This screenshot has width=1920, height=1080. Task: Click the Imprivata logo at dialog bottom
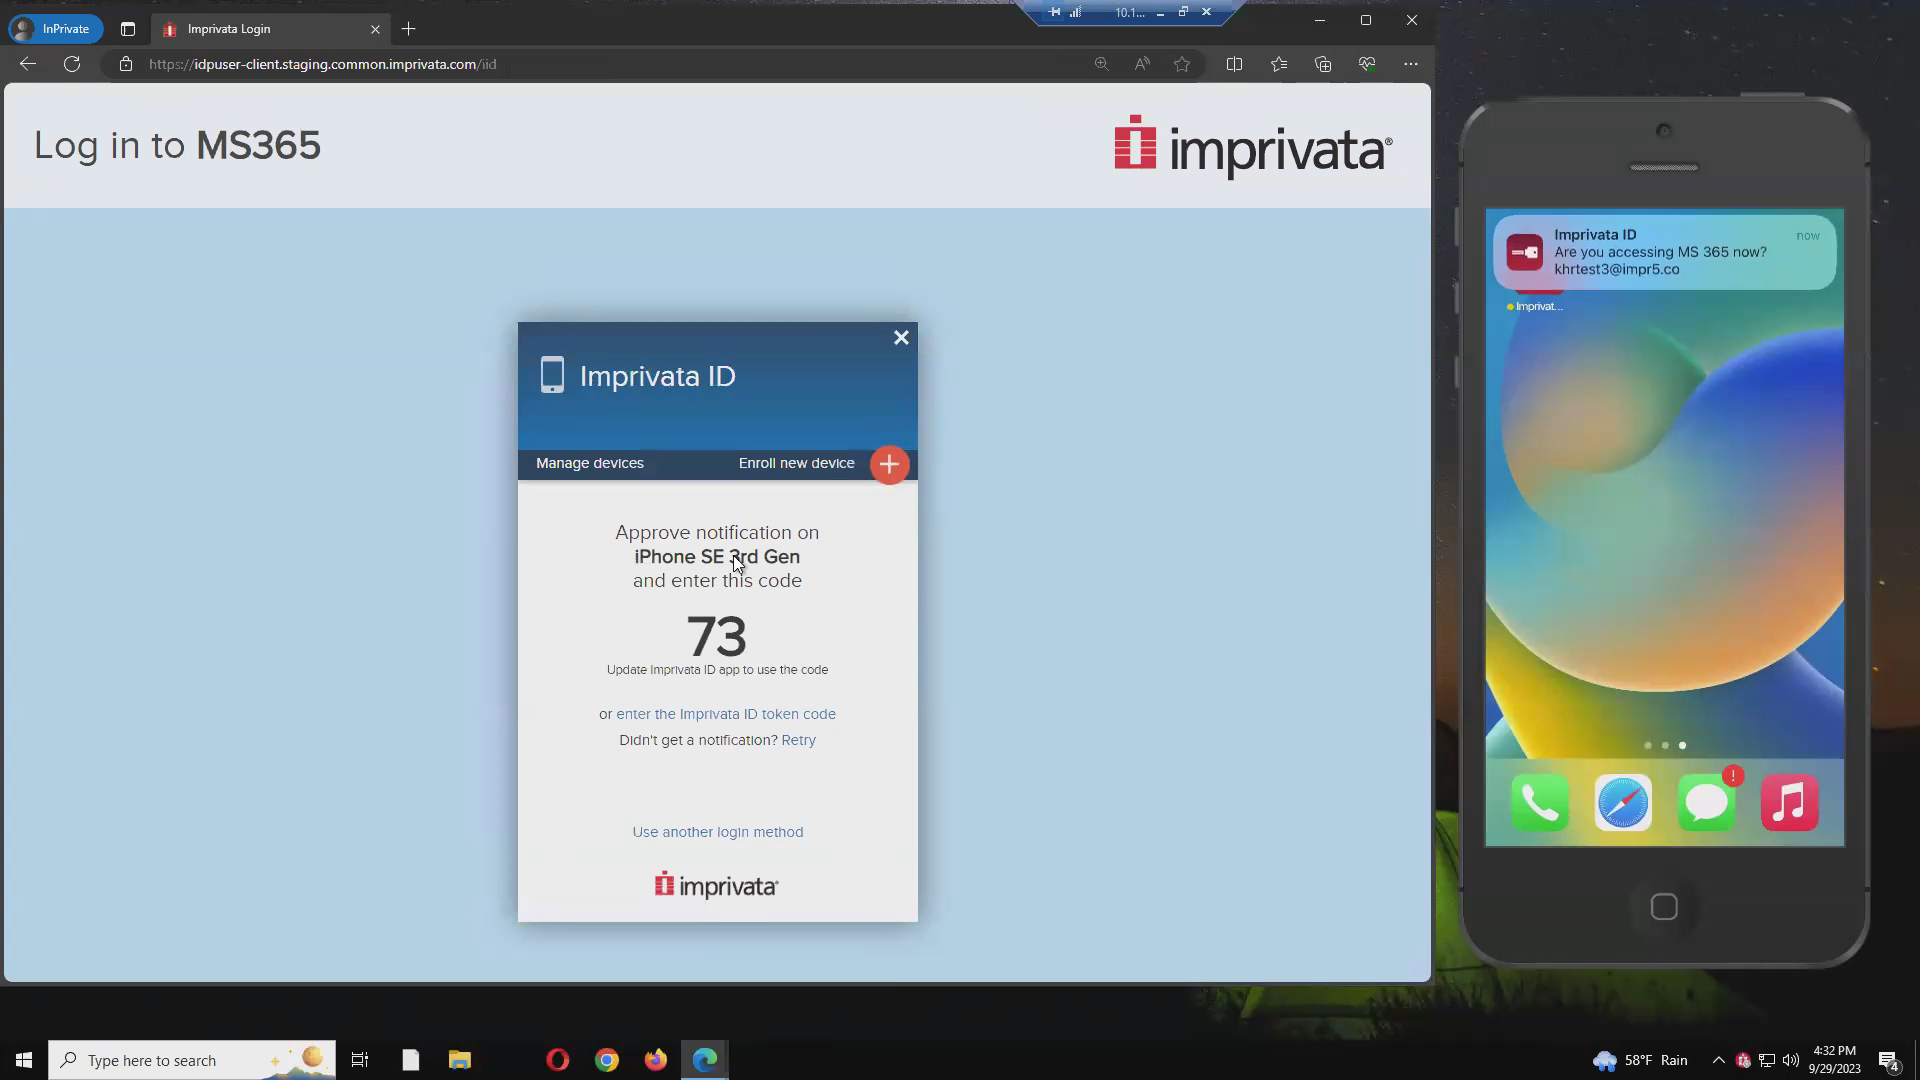coord(717,885)
